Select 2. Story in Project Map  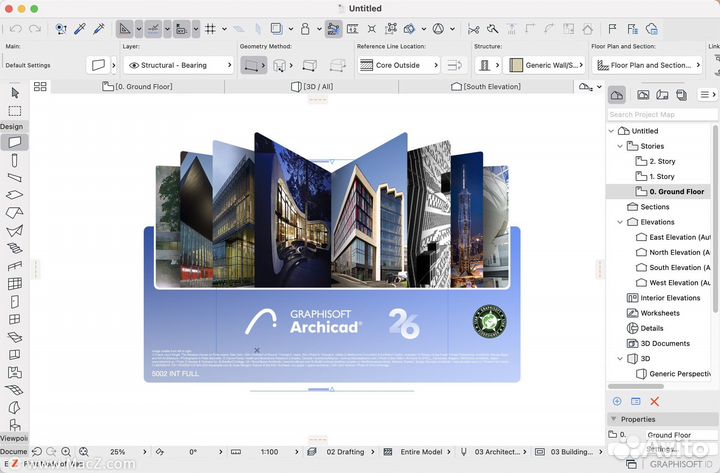662,161
